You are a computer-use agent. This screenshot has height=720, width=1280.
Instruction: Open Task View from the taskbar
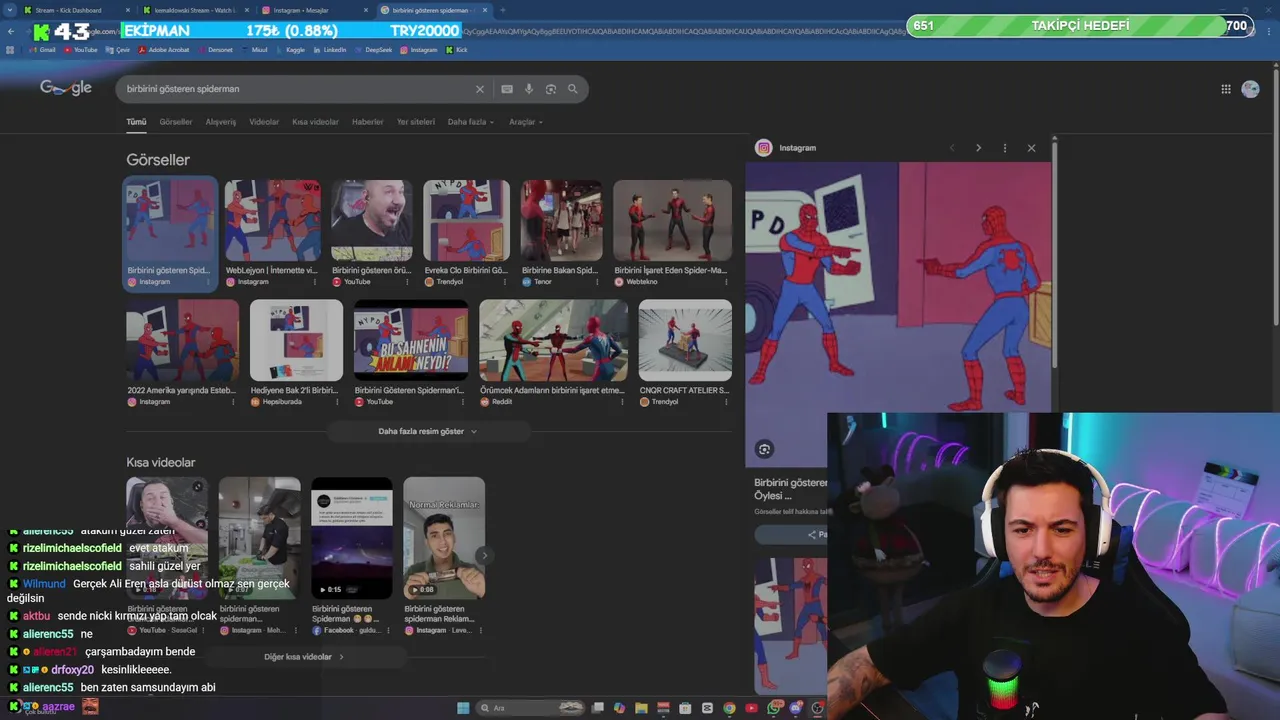(598, 708)
